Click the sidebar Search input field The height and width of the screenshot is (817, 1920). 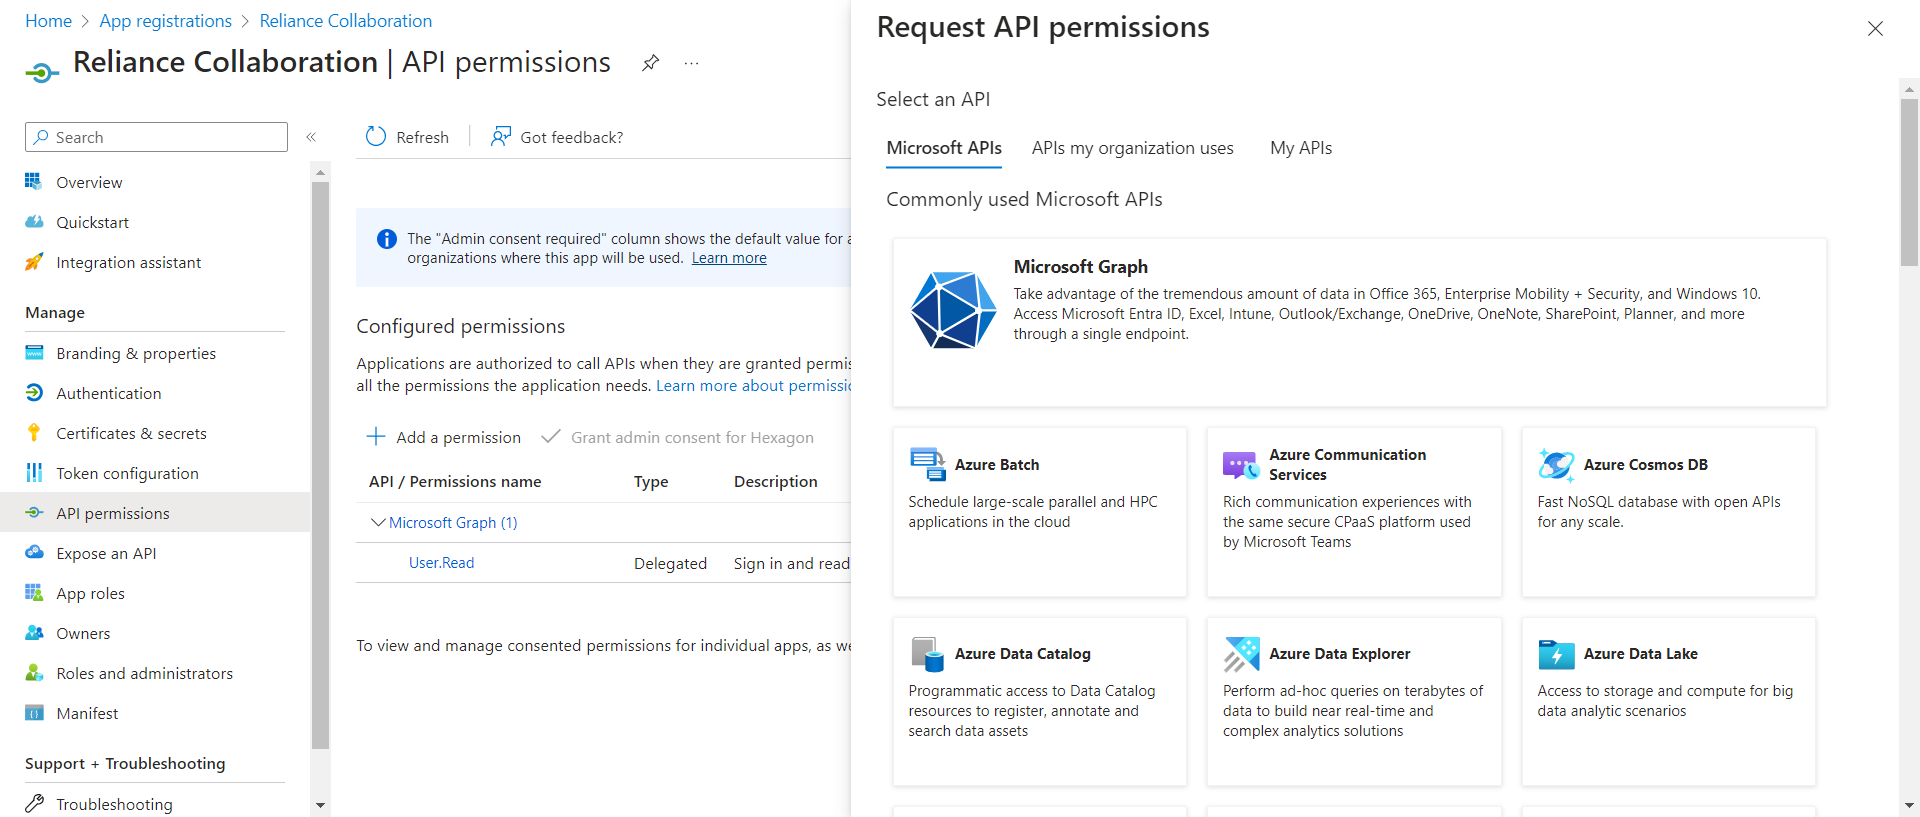156,137
